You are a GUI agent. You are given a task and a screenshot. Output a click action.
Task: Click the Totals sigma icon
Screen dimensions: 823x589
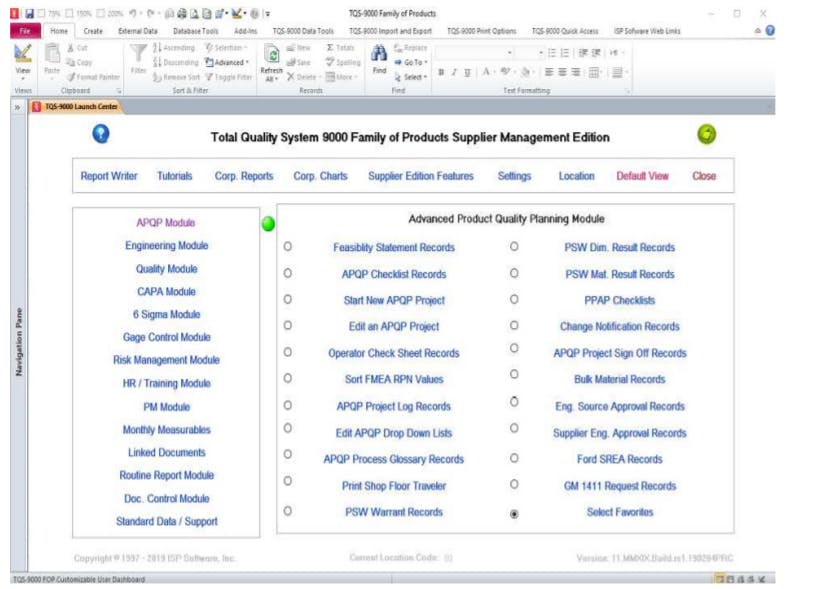330,48
